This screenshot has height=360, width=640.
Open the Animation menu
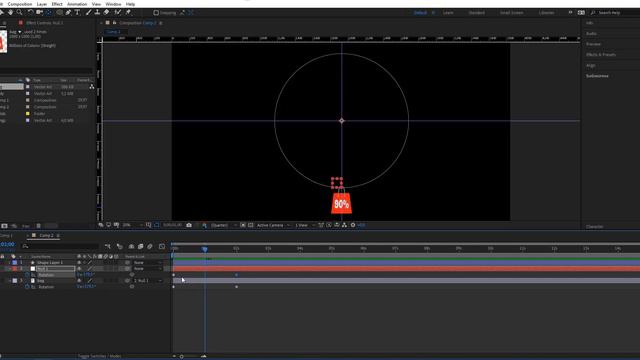point(77,4)
